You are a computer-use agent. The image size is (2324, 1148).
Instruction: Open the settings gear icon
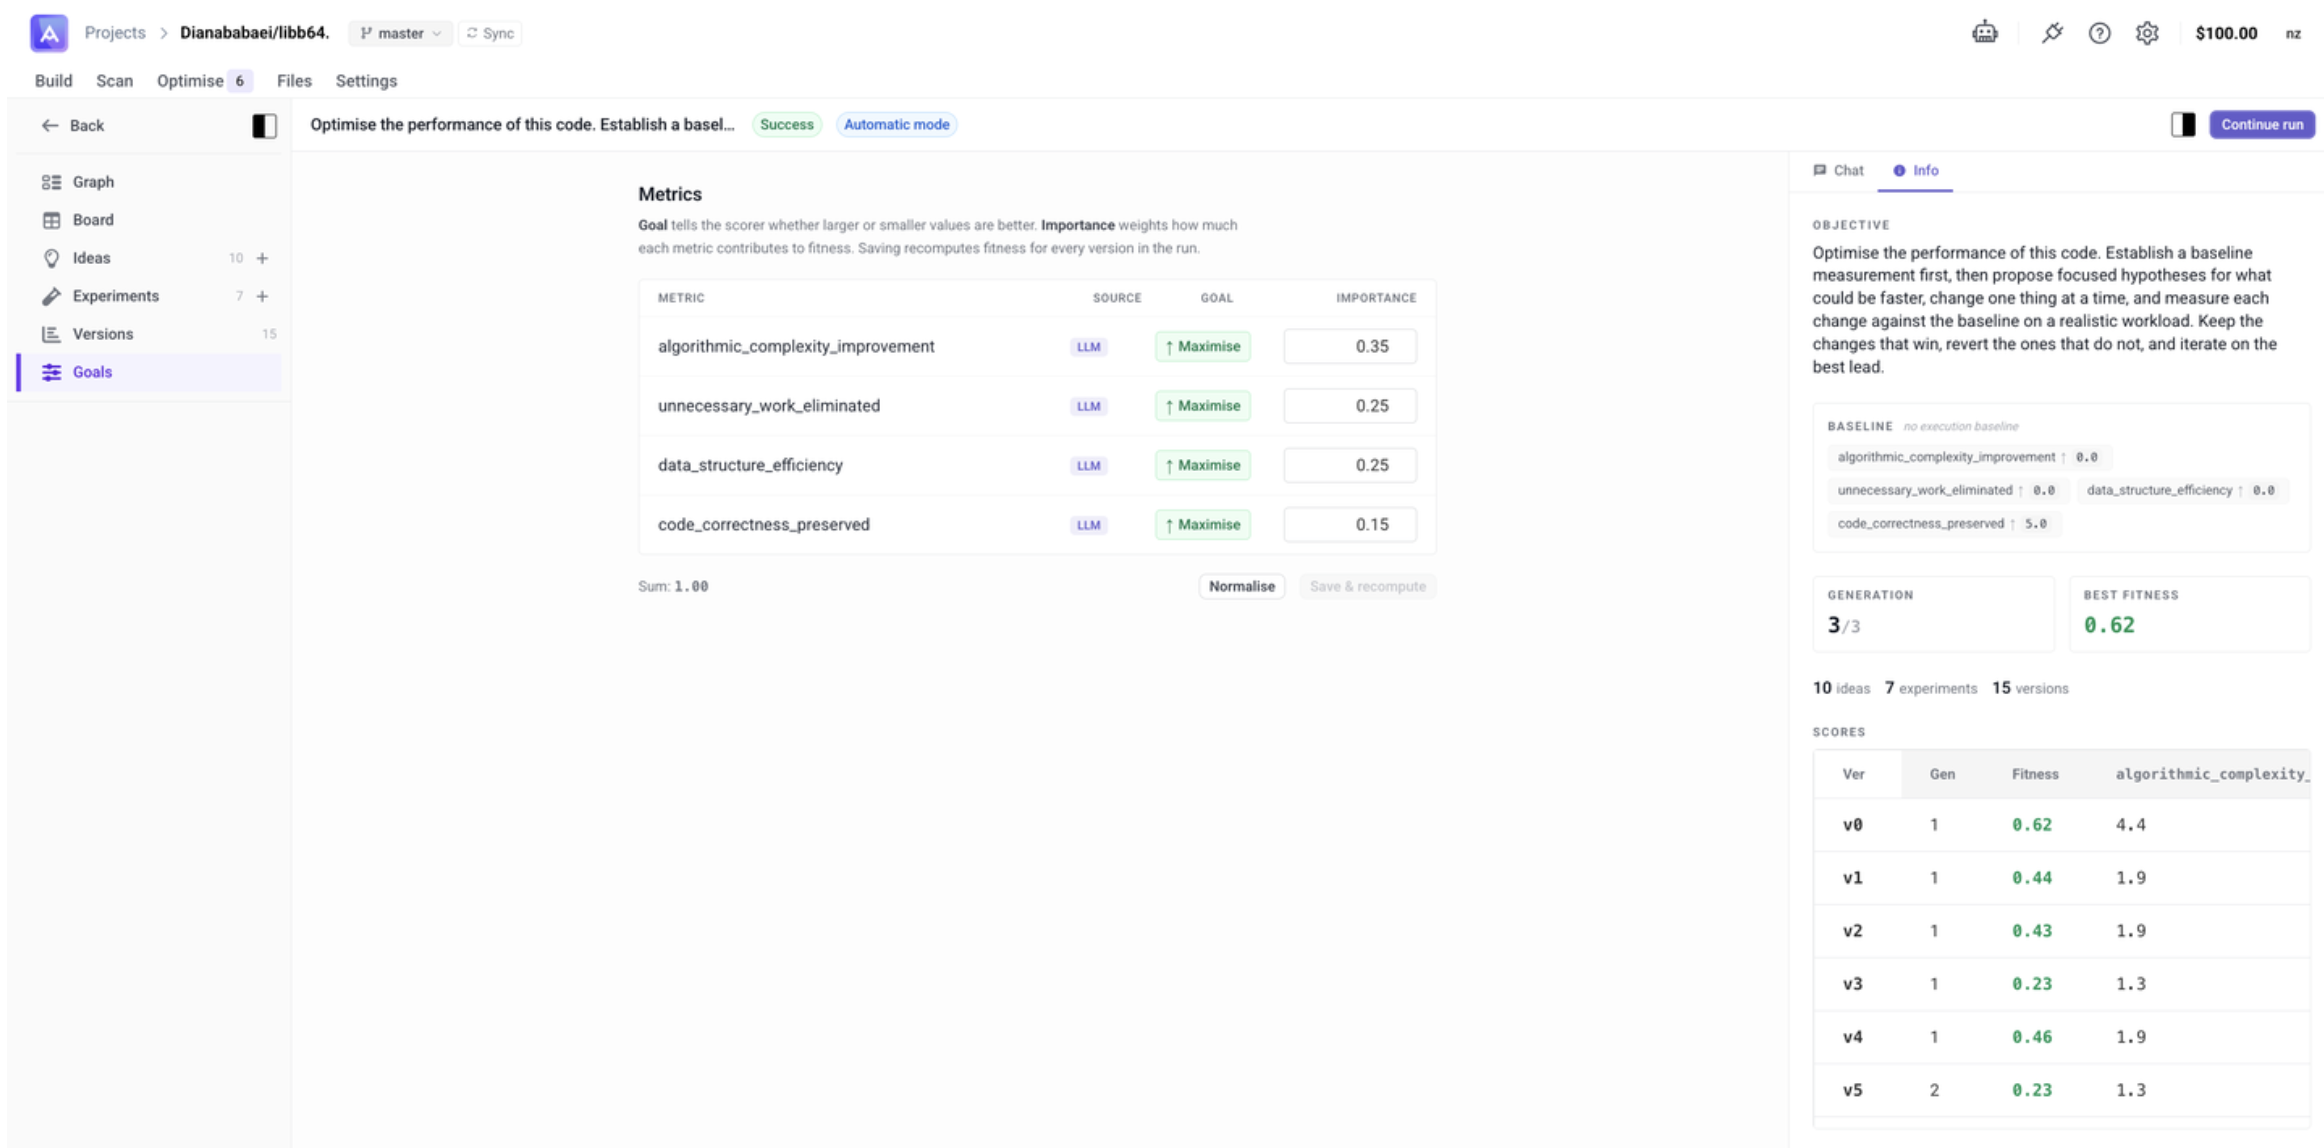click(2147, 33)
